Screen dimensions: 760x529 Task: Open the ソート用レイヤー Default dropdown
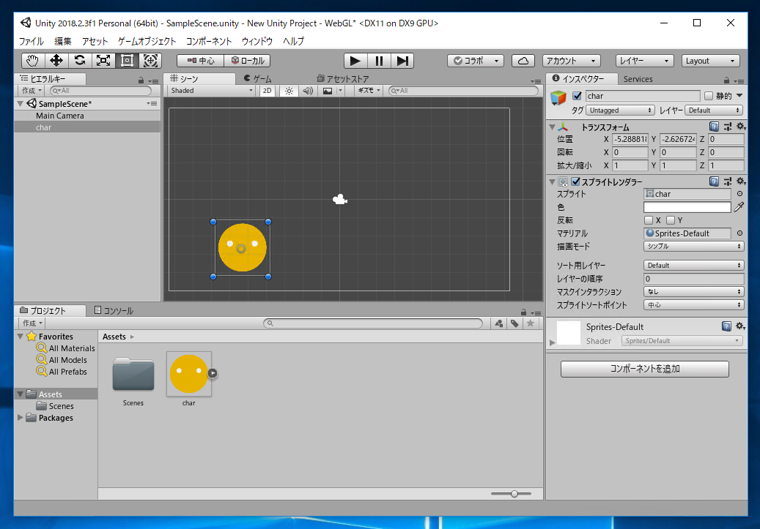click(694, 265)
